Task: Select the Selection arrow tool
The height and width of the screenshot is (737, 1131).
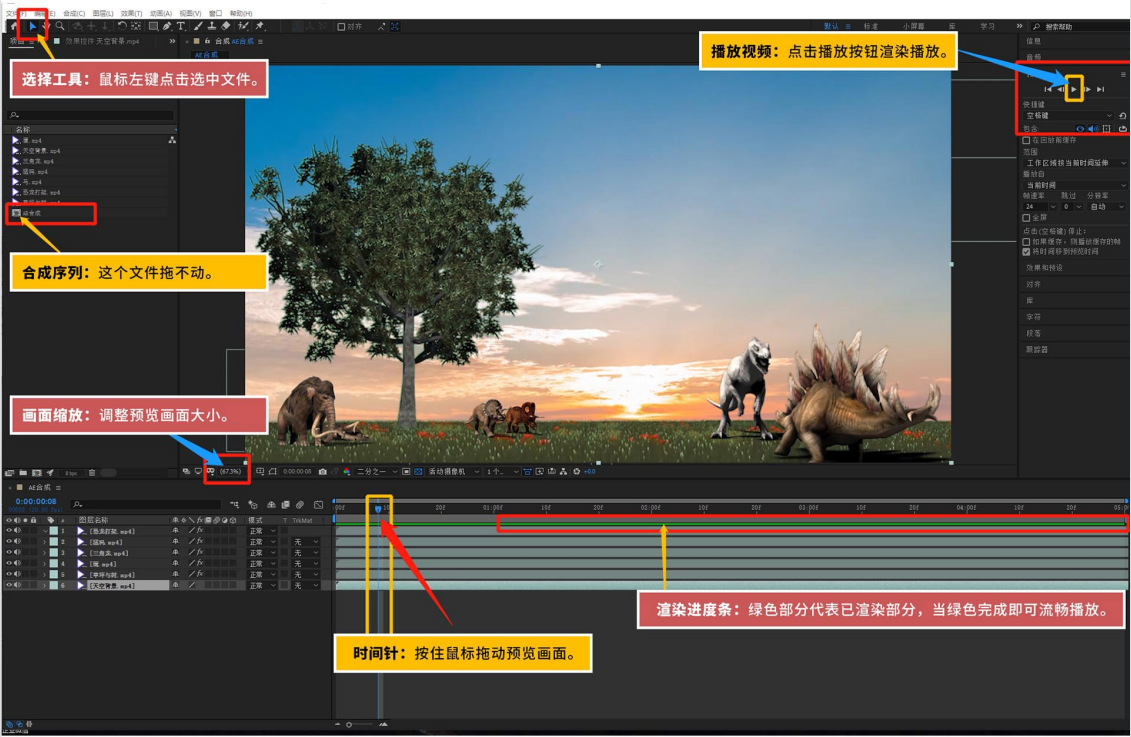Action: pyautogui.click(x=32, y=26)
